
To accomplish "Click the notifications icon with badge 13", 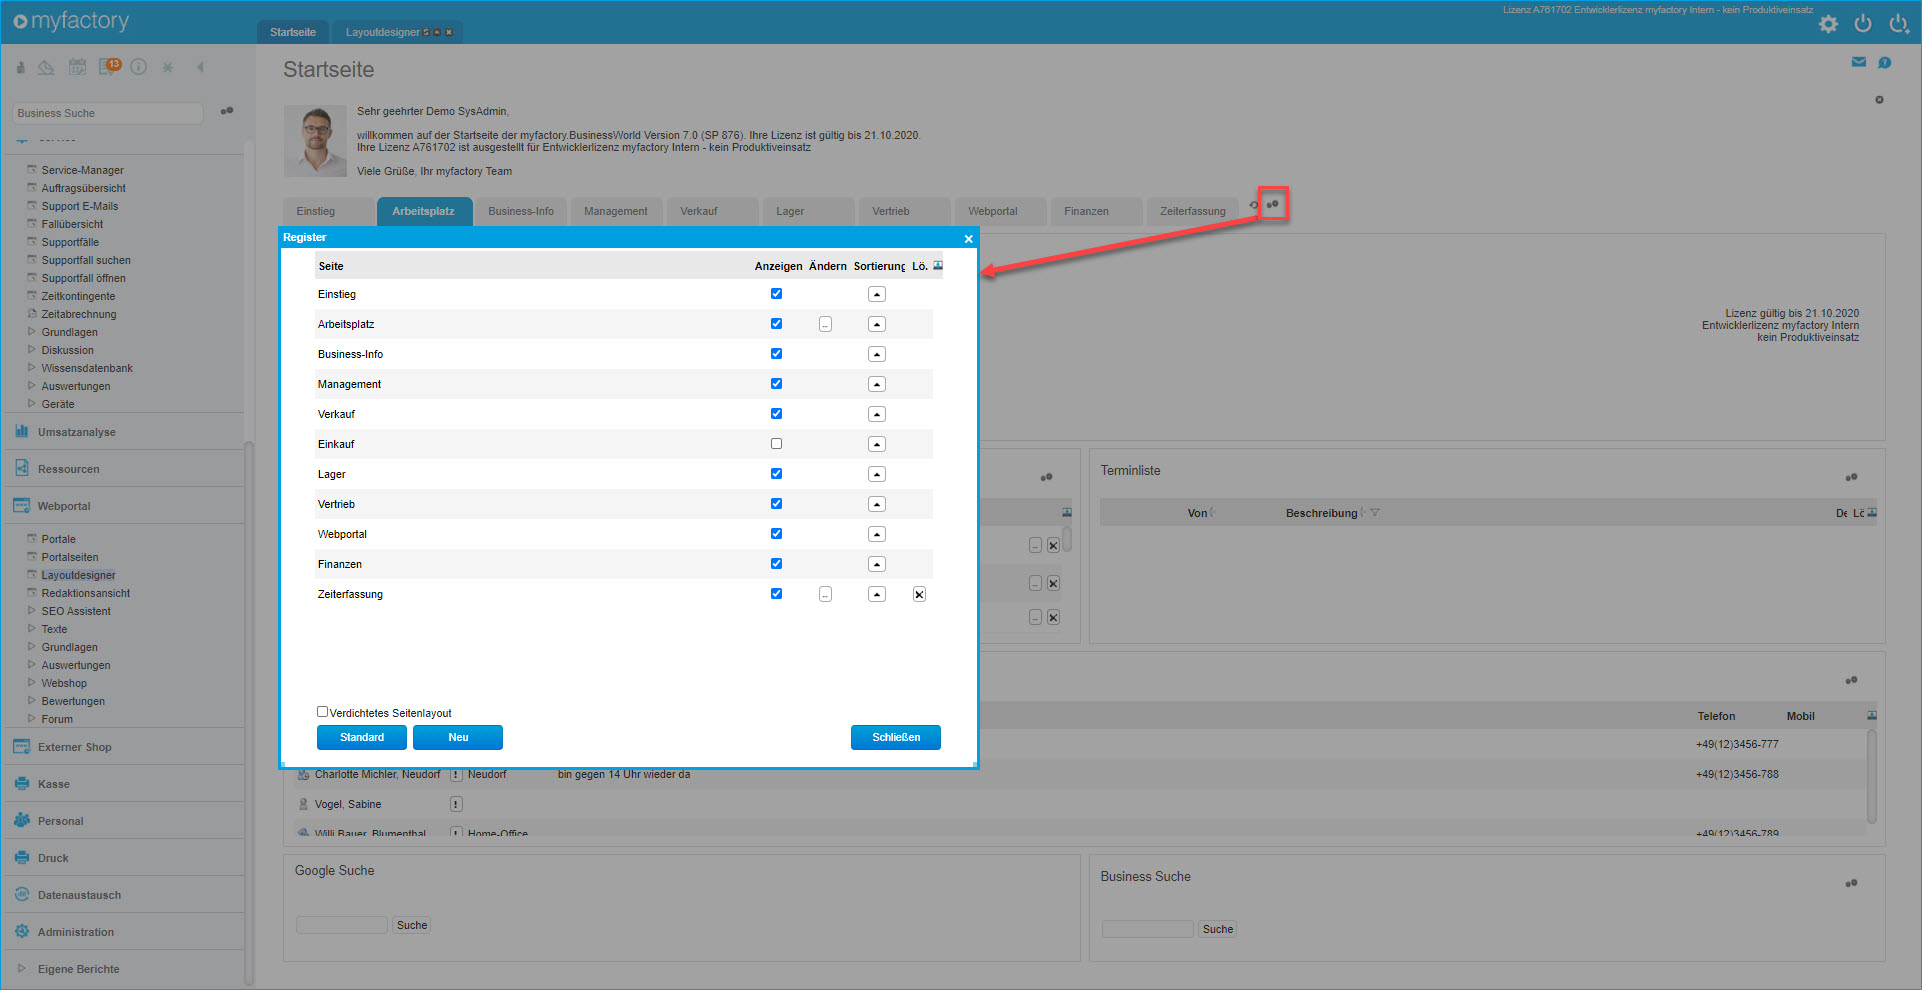I will tap(109, 67).
